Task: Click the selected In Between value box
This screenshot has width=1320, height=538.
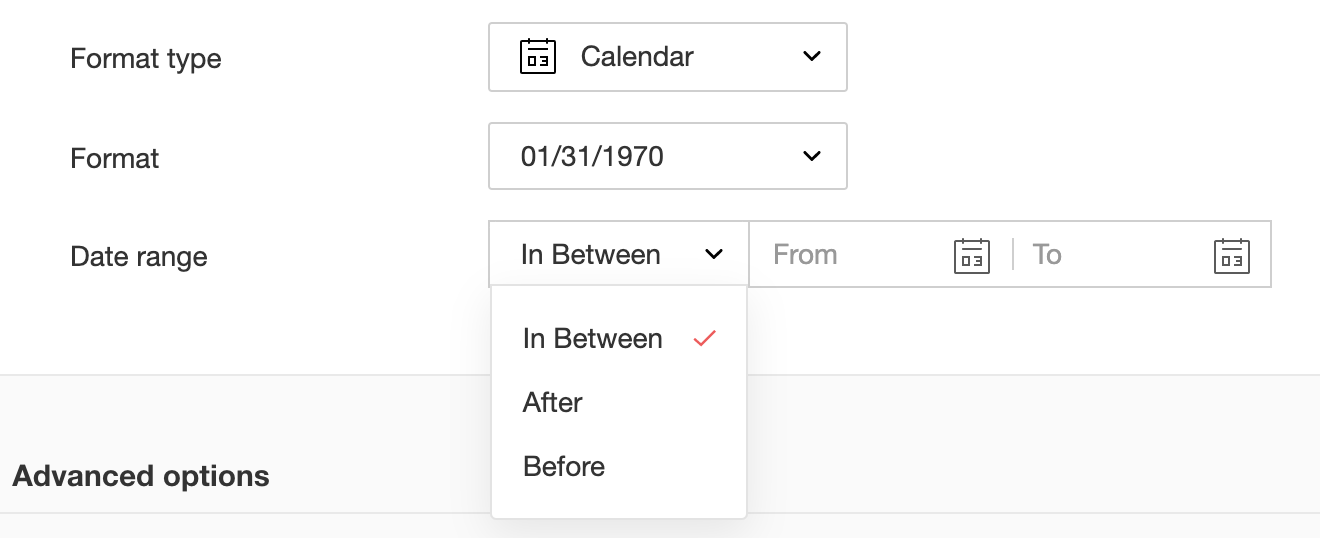Action: pyautogui.click(x=591, y=255)
